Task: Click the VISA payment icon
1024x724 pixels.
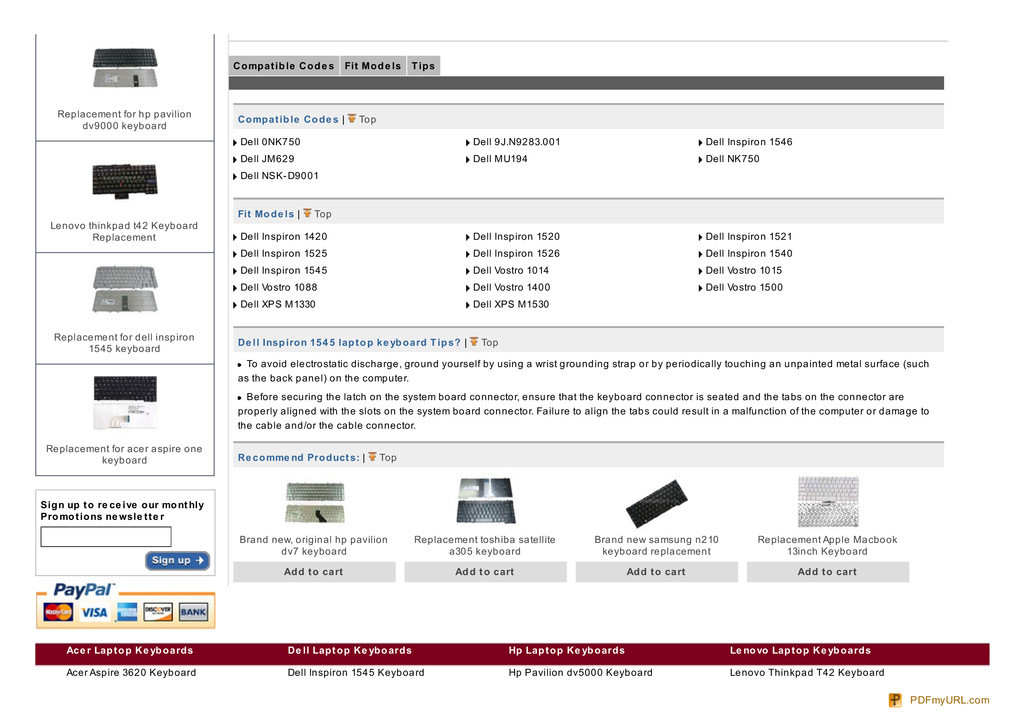Action: (x=94, y=612)
